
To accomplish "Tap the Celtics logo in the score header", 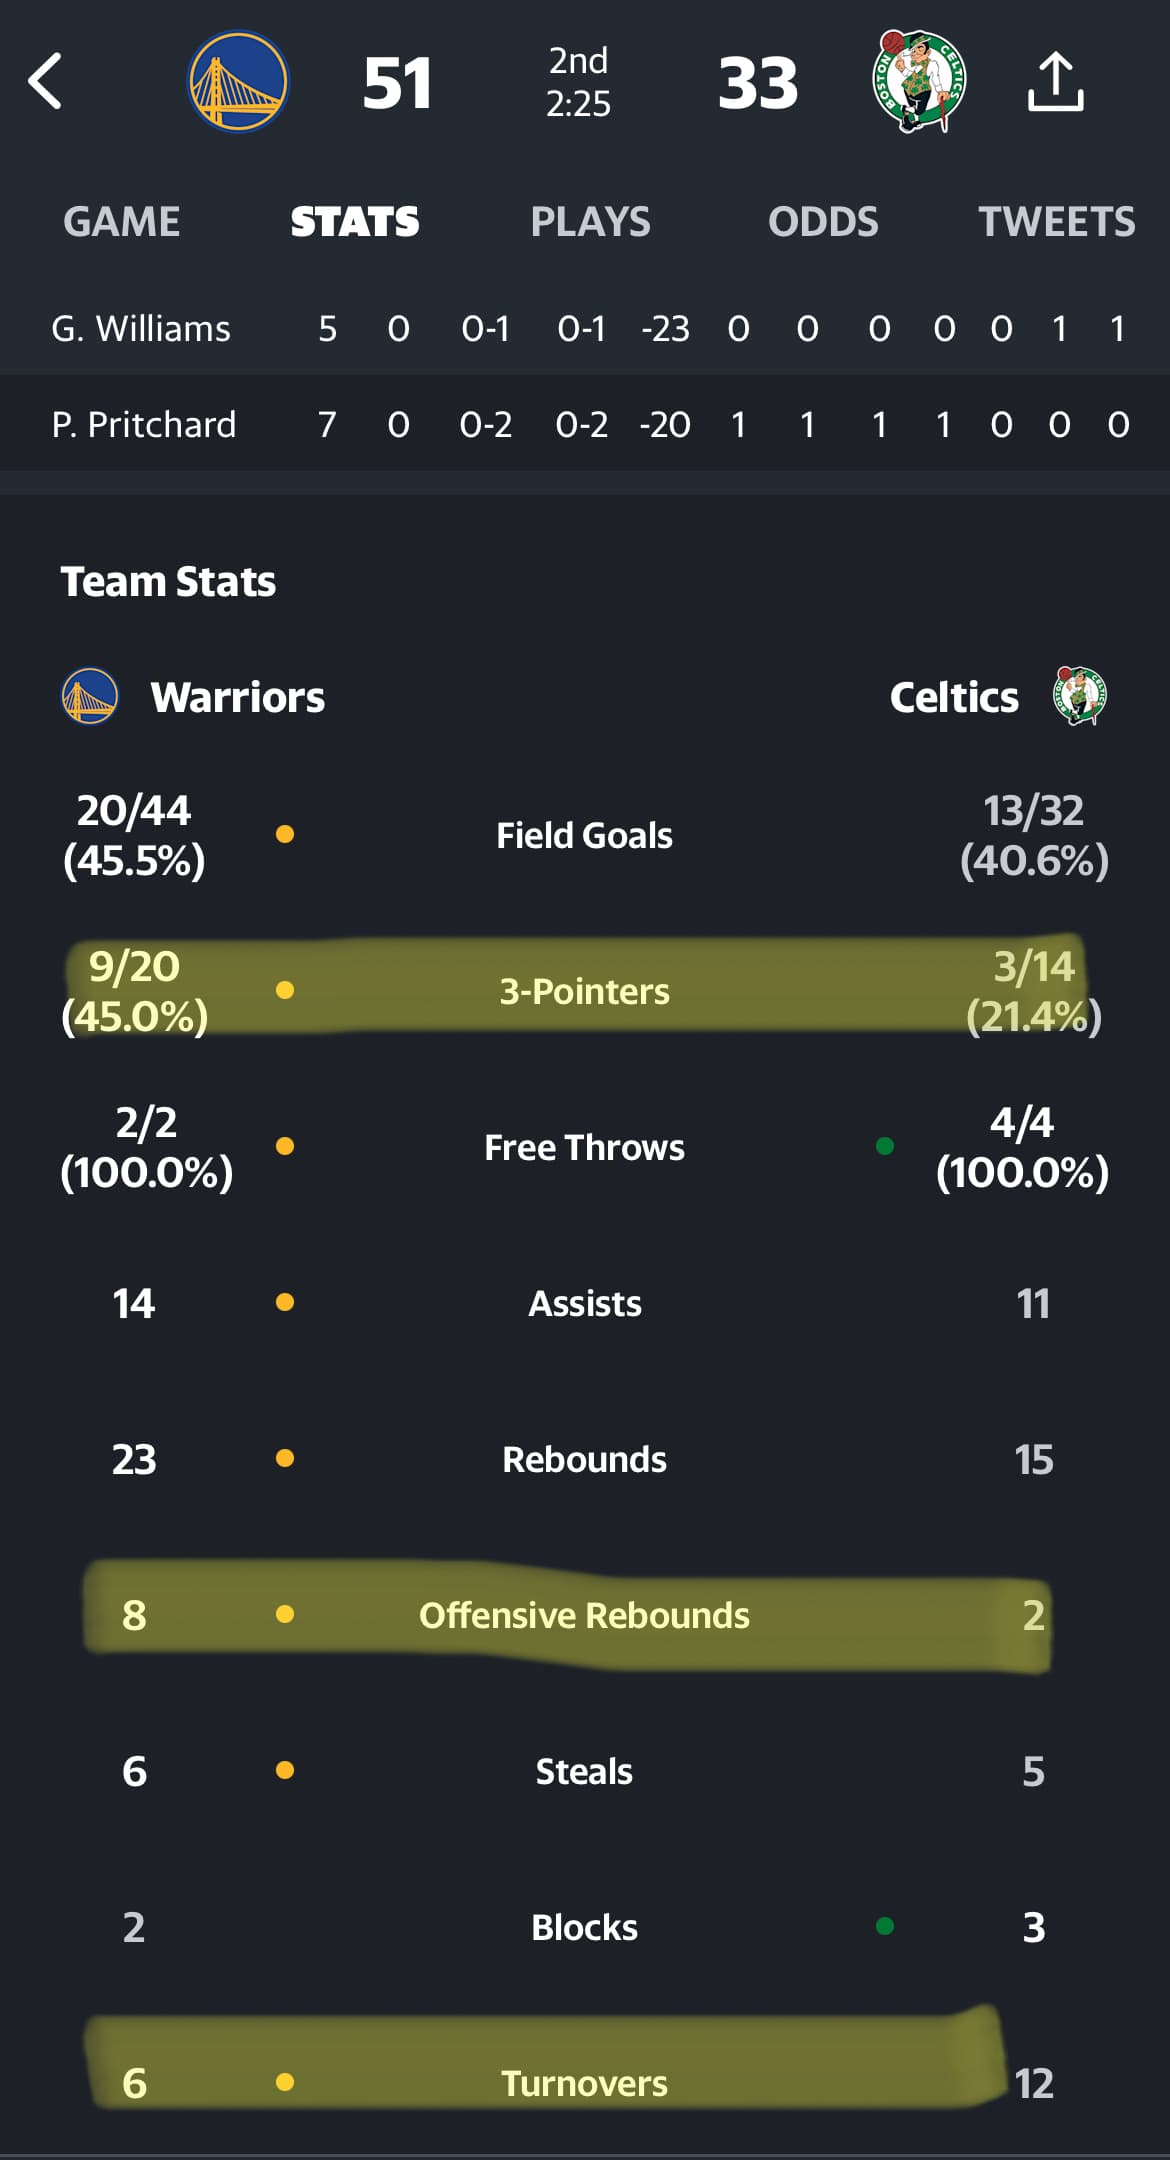I will (x=918, y=81).
